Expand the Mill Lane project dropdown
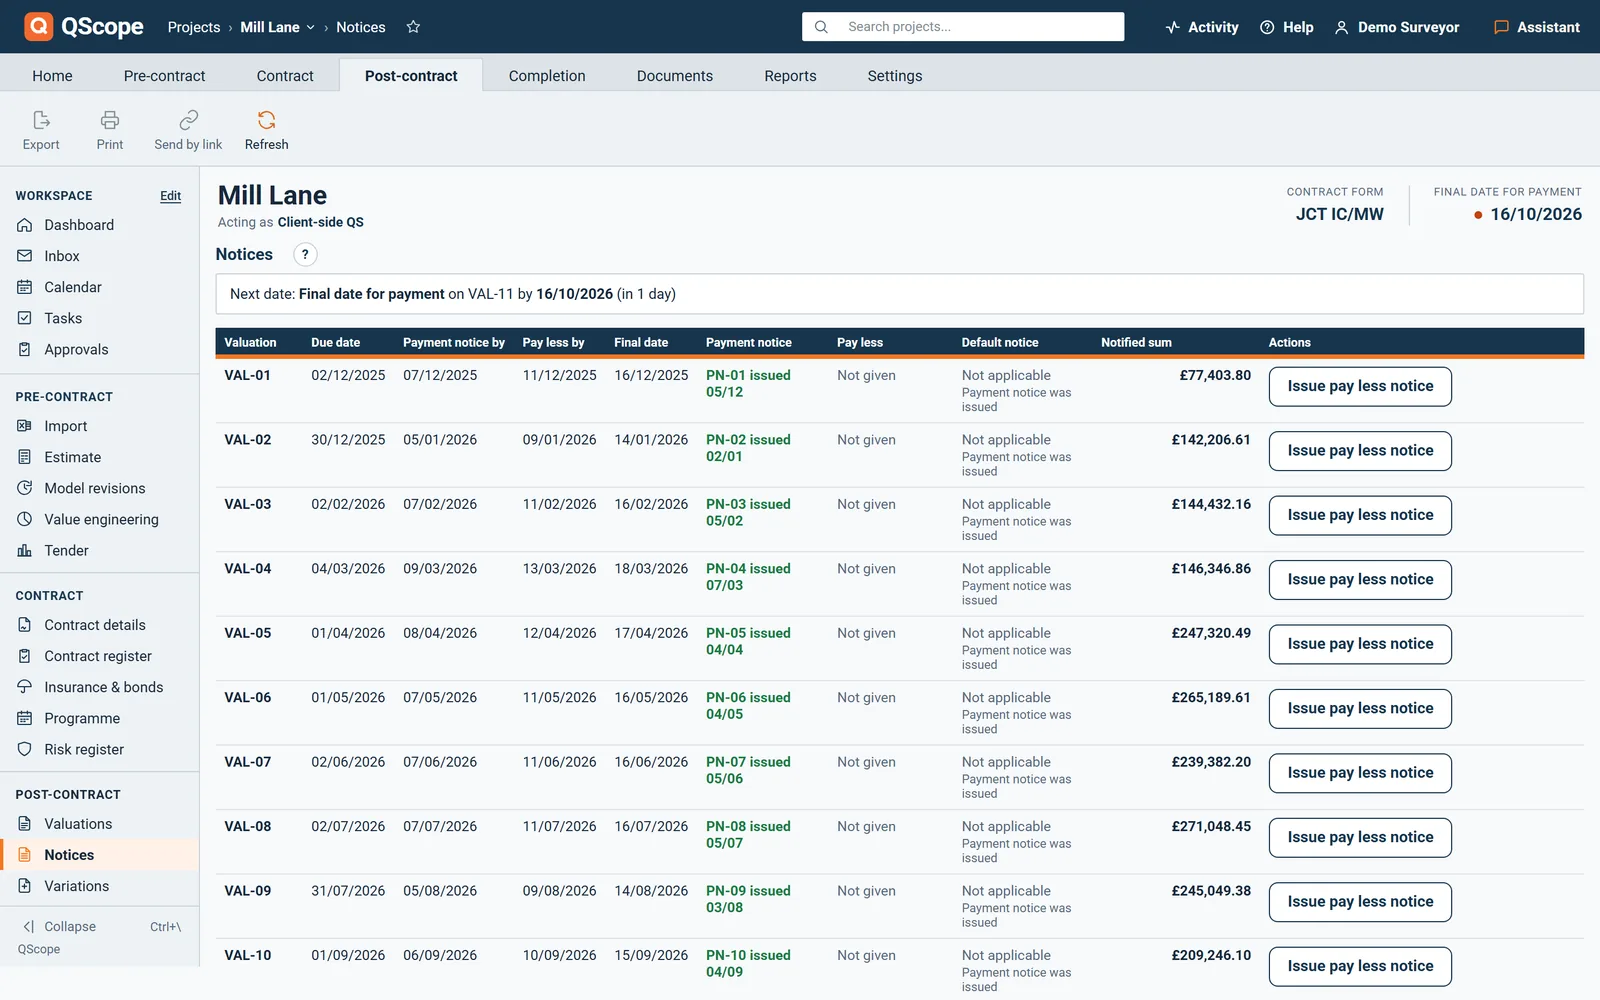This screenshot has width=1600, height=1000. (278, 27)
